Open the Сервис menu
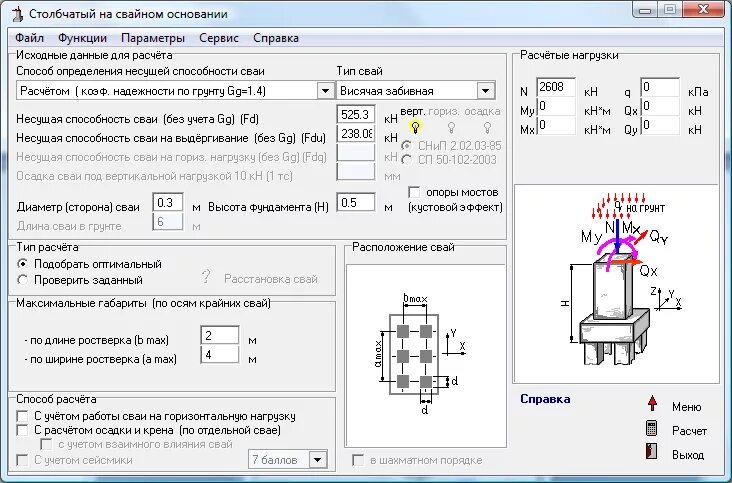 click(218, 38)
